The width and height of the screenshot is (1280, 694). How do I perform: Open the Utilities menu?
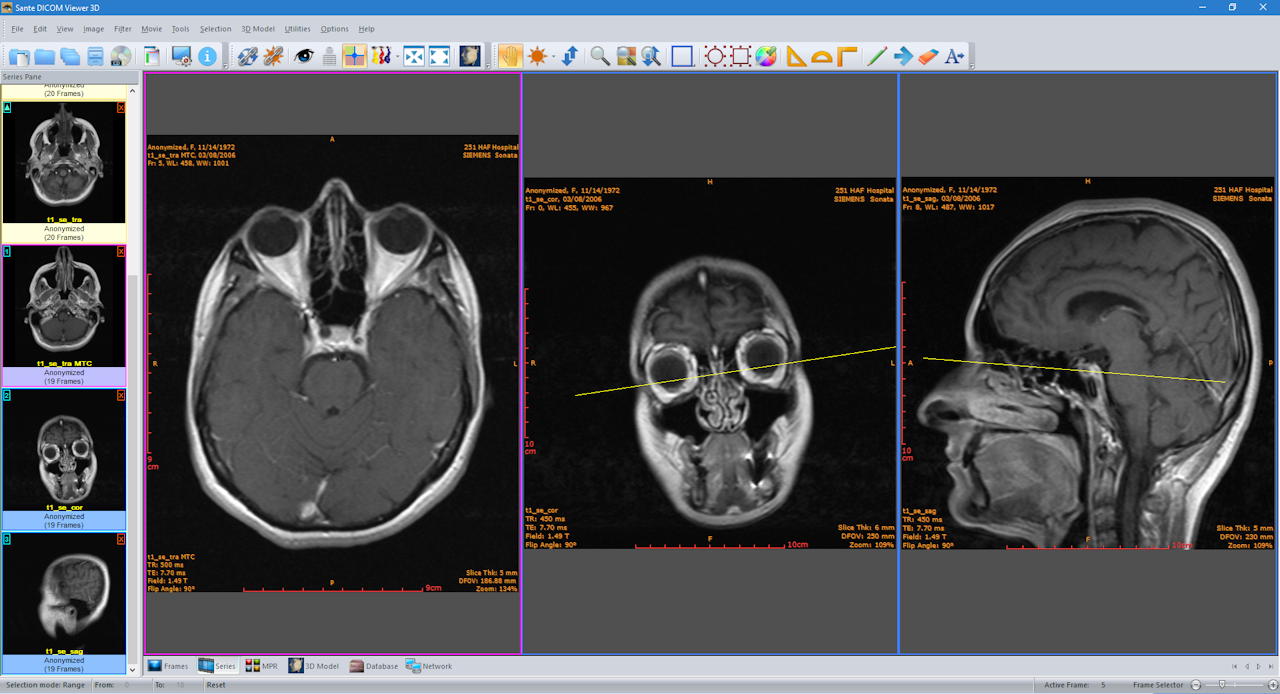click(x=298, y=29)
